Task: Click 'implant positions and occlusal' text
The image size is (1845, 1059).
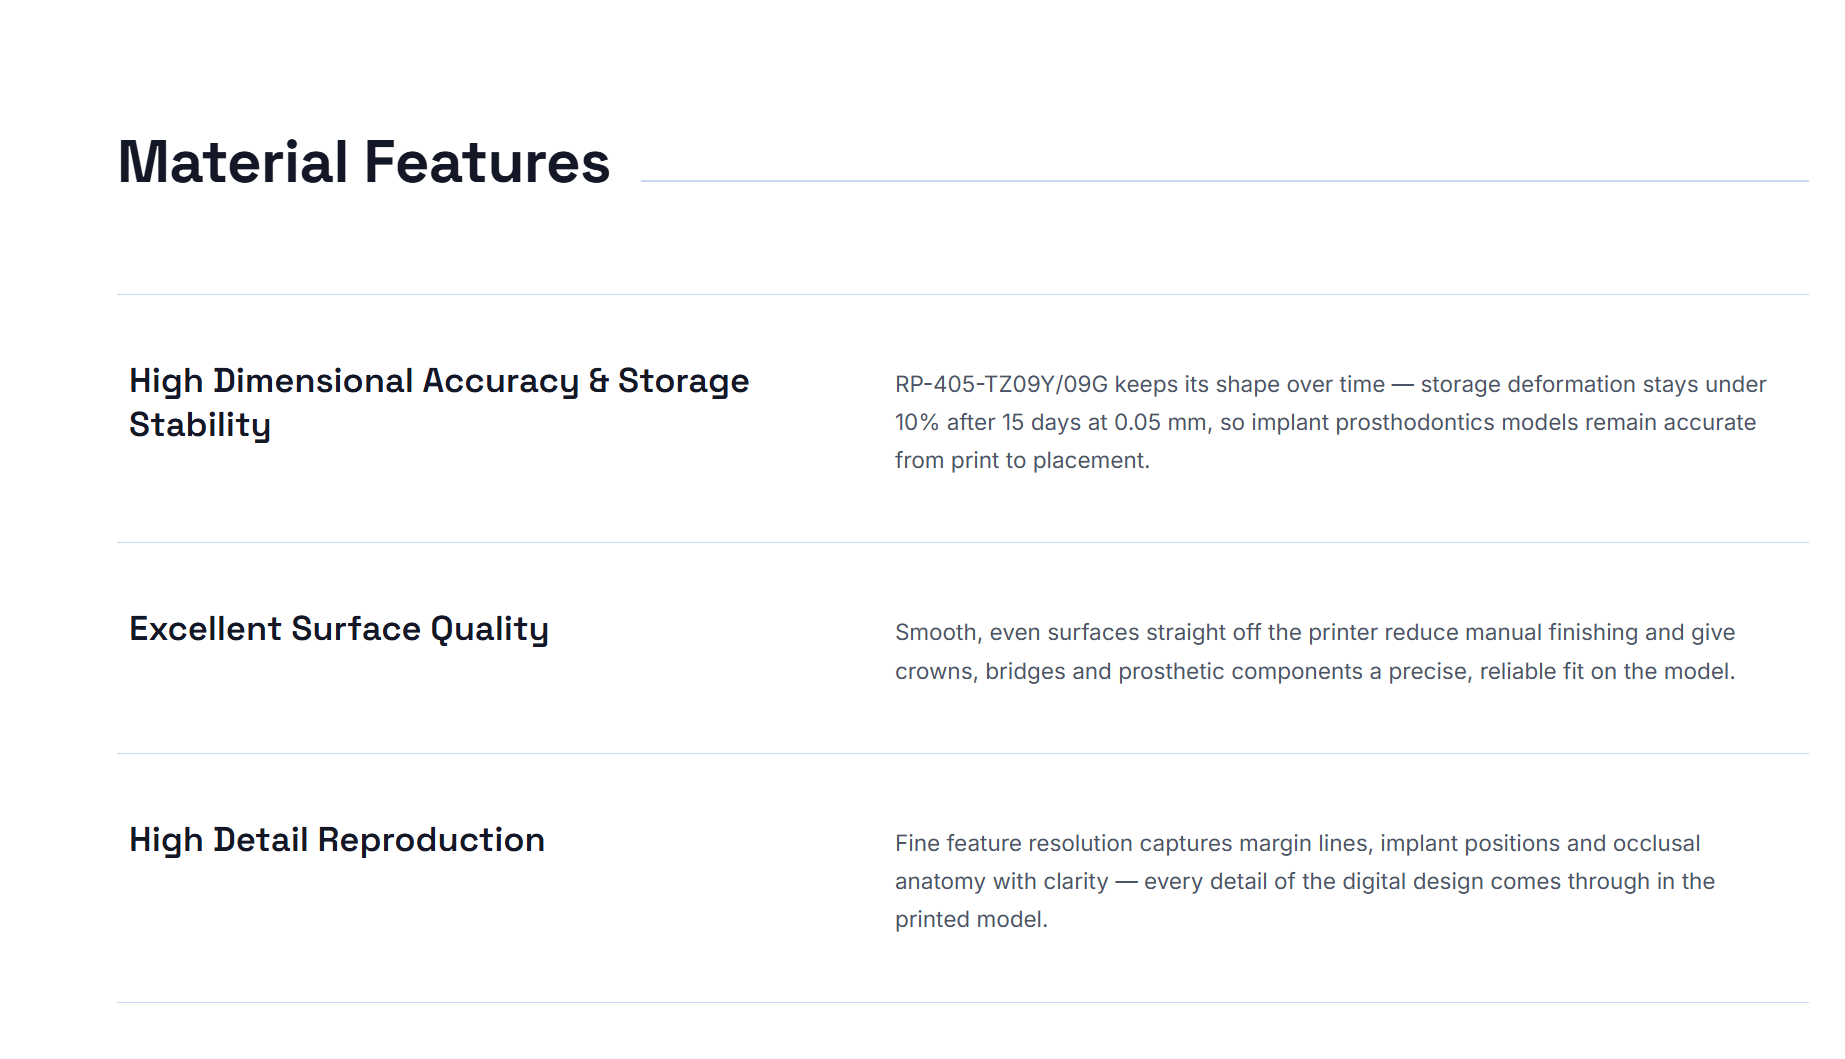Action: 1540,843
